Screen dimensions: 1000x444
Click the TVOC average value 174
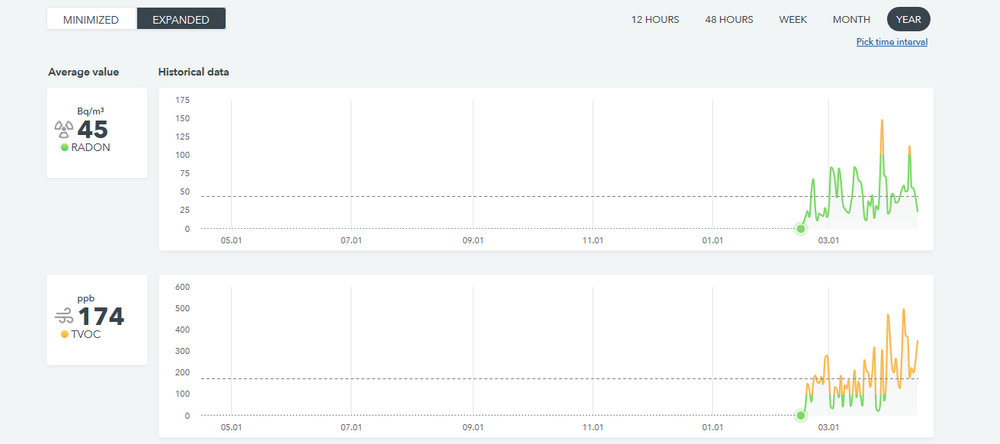(101, 316)
